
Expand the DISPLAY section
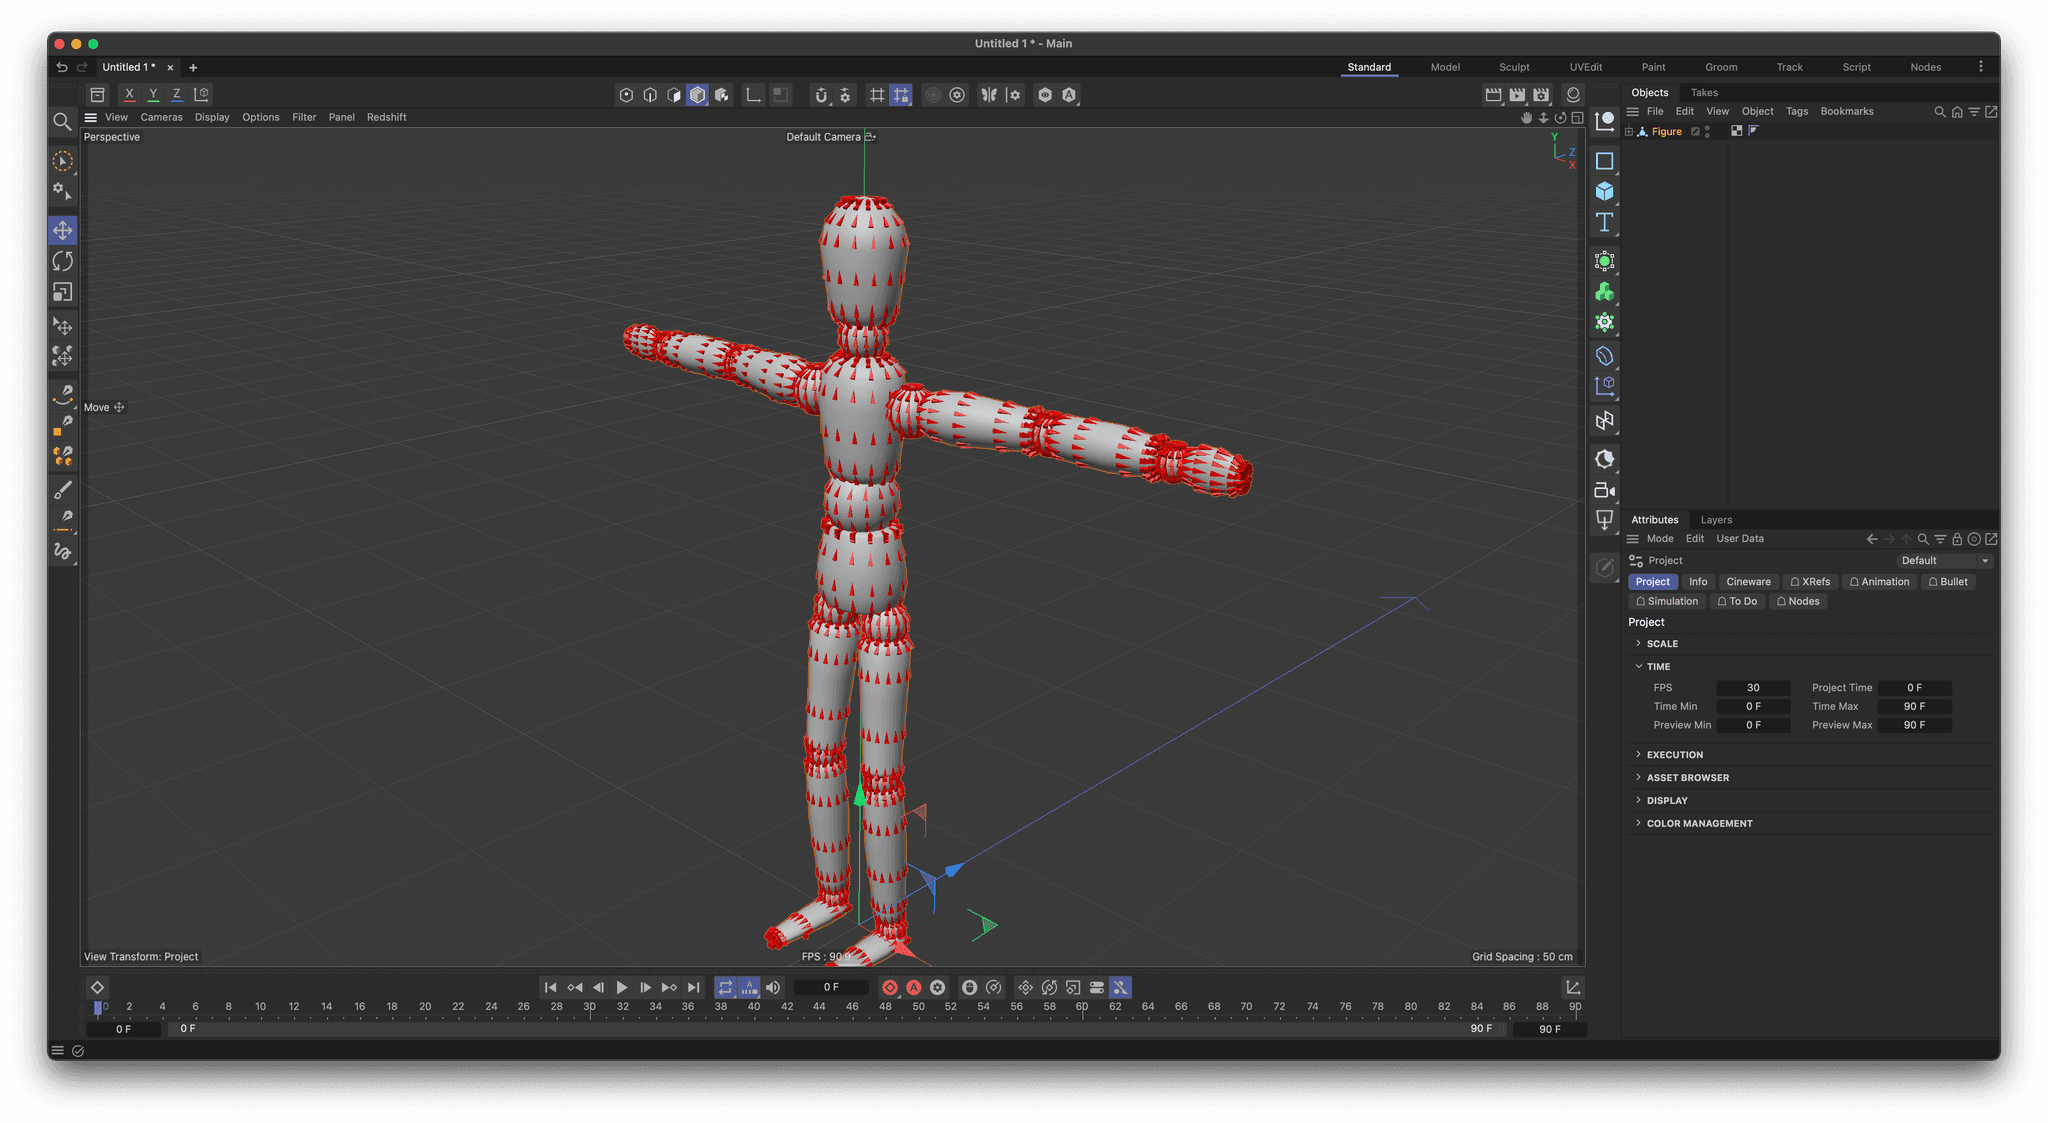1638,800
